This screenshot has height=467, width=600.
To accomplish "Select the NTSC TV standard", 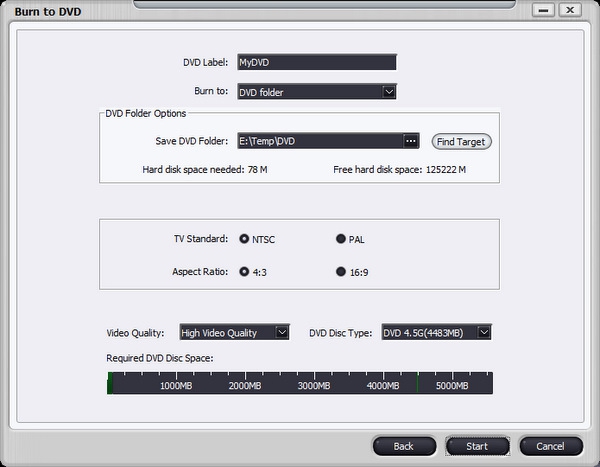I will [x=244, y=239].
